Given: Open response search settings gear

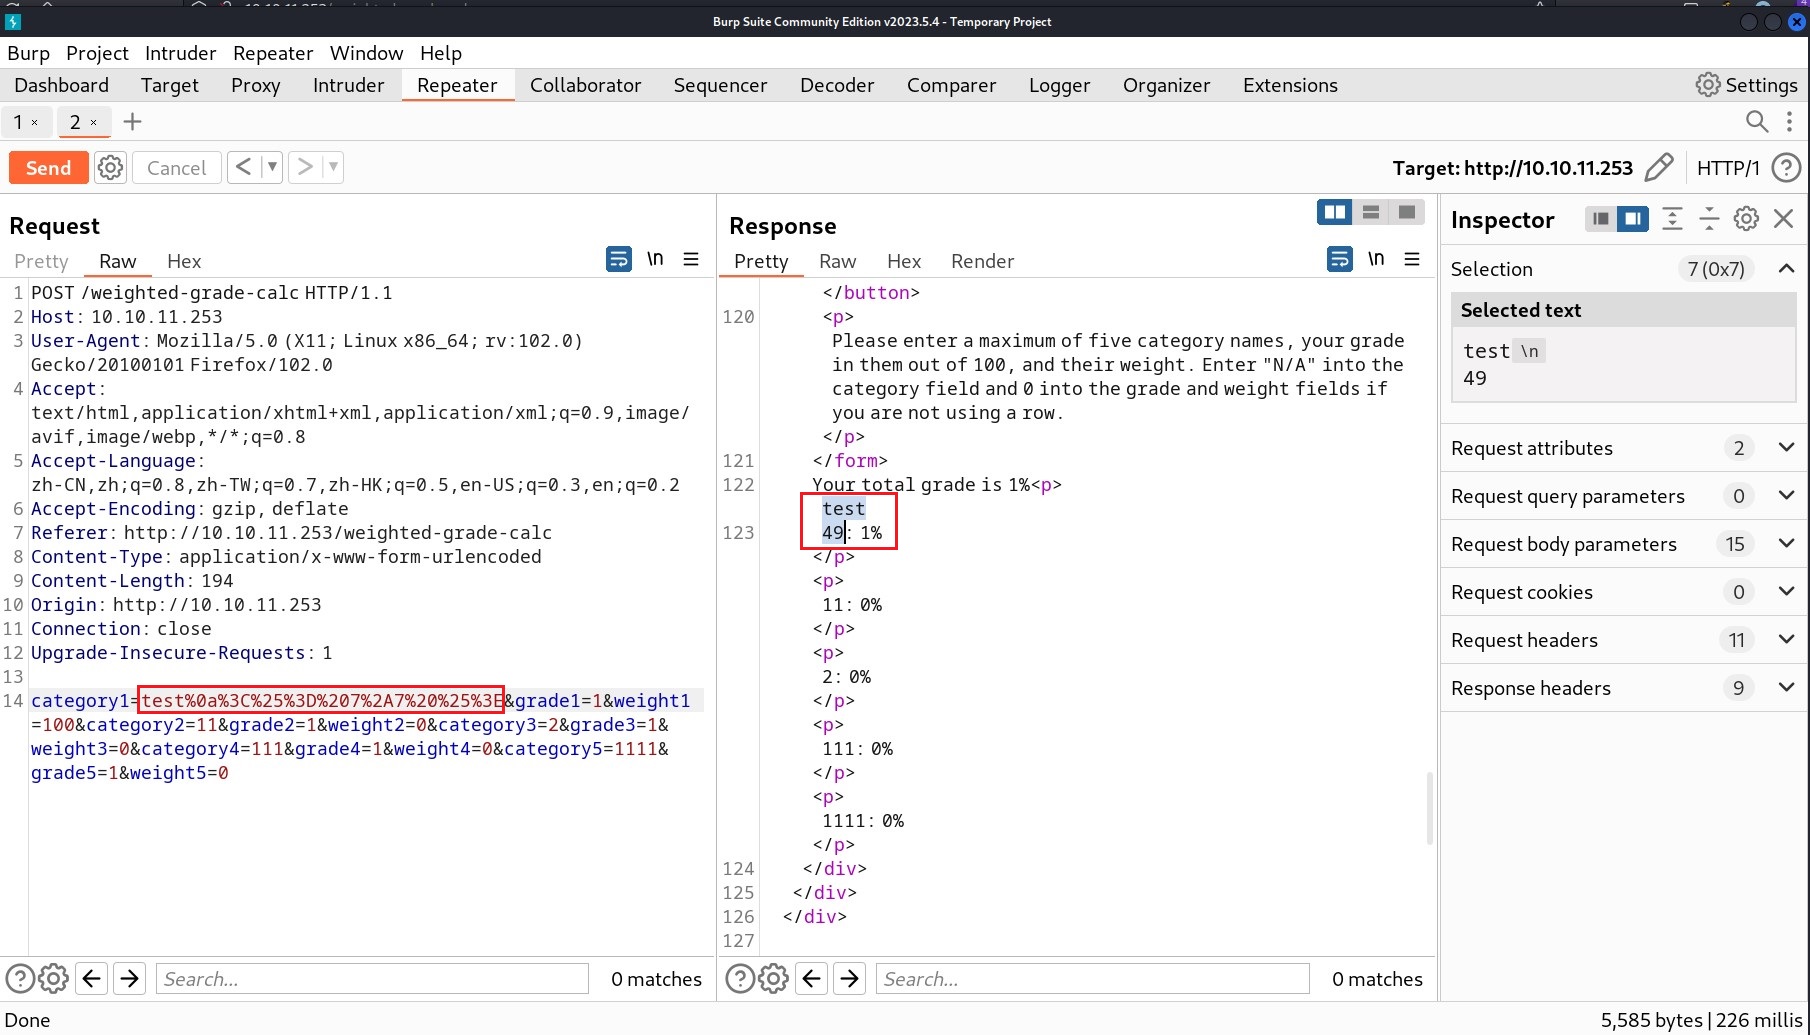Looking at the screenshot, I should [x=774, y=978].
